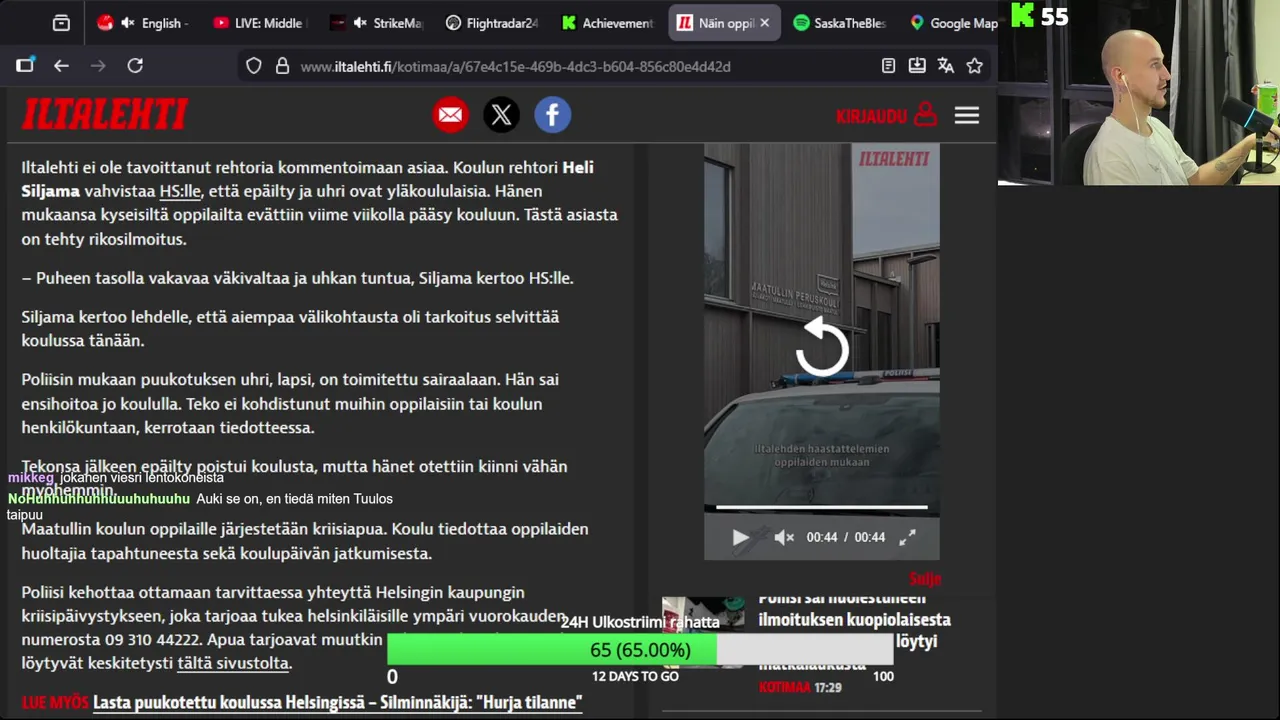This screenshot has height=720, width=1280.
Task: Click the KOTIMAA category label
Action: pyautogui.click(x=784, y=688)
